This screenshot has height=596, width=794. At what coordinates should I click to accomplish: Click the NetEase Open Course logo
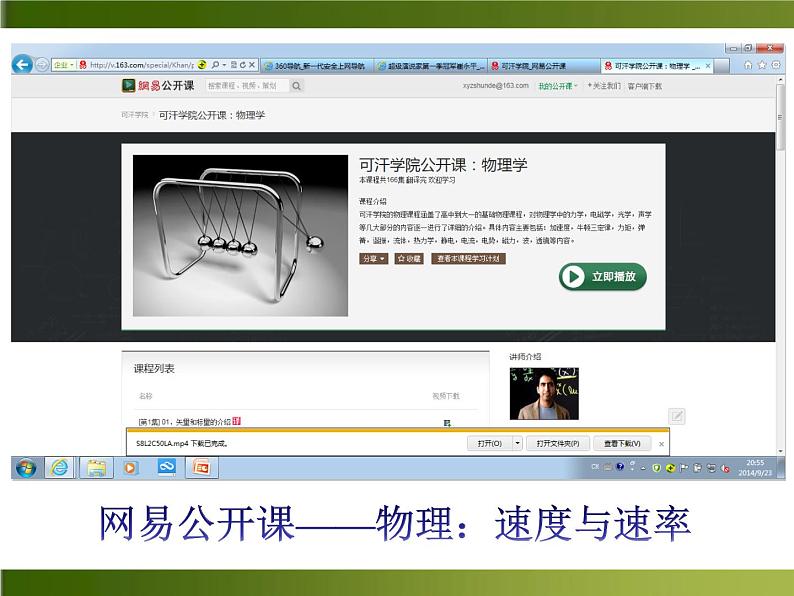[x=158, y=86]
